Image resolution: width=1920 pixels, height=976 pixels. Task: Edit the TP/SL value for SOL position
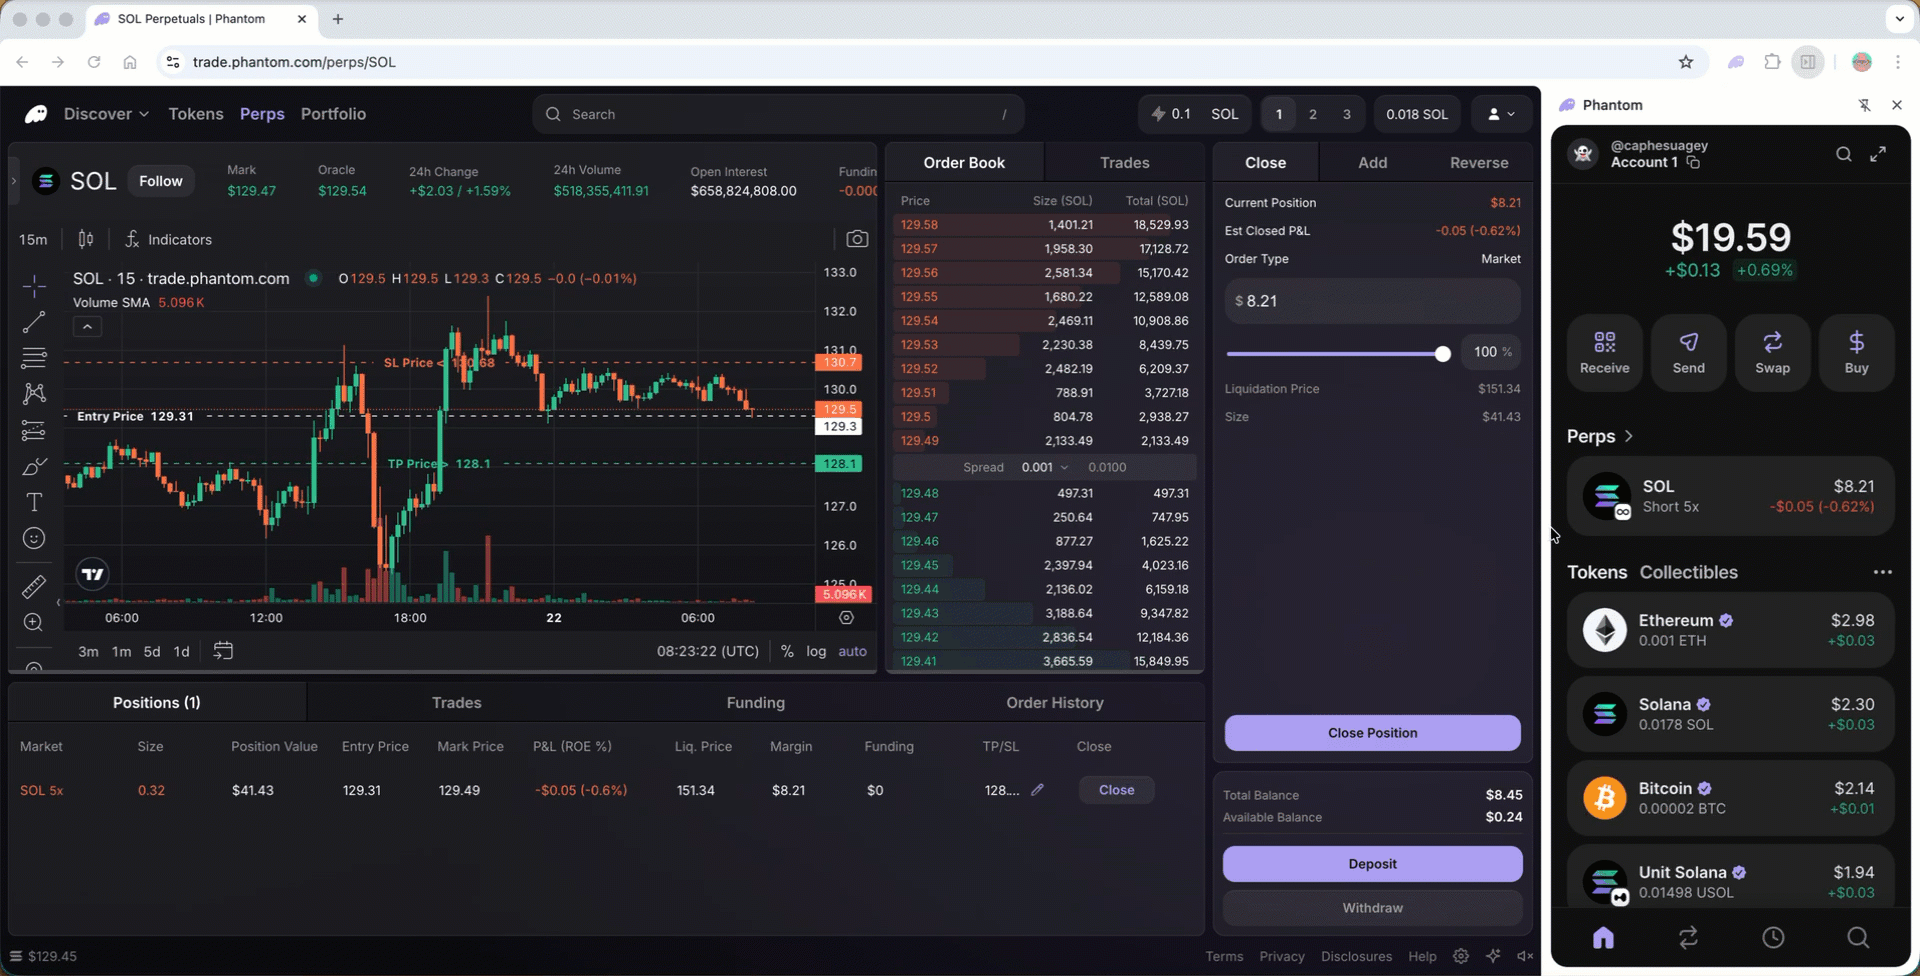[1037, 790]
